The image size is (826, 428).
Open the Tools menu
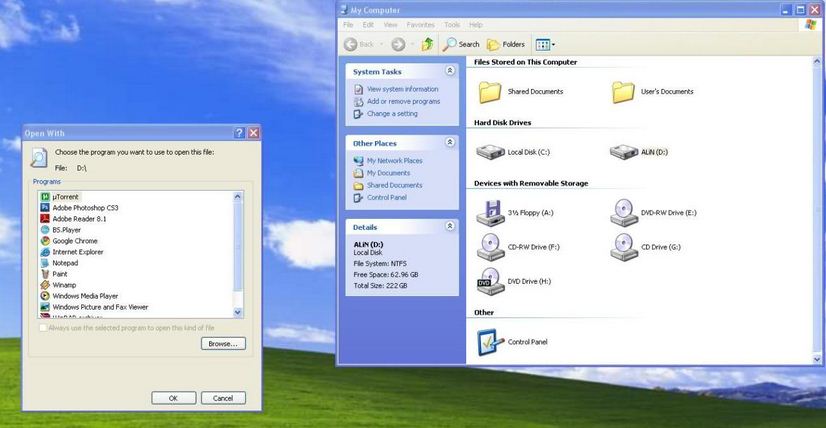452,25
